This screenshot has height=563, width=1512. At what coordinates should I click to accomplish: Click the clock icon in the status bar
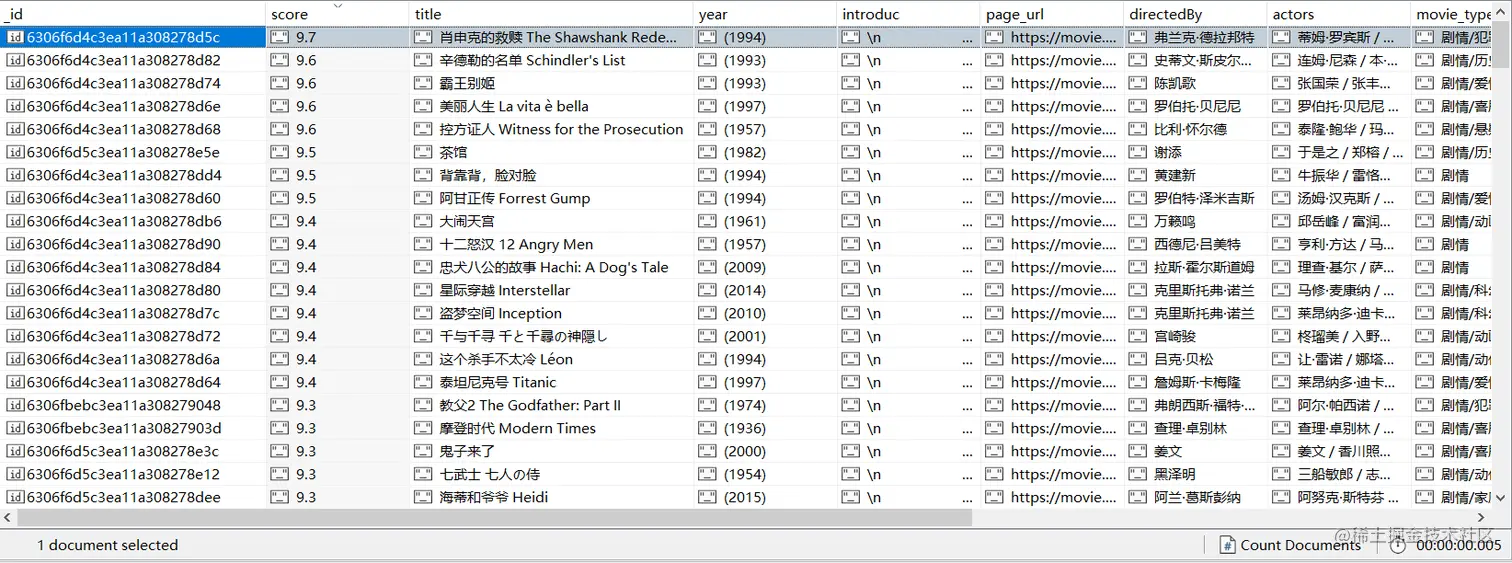click(x=1397, y=545)
